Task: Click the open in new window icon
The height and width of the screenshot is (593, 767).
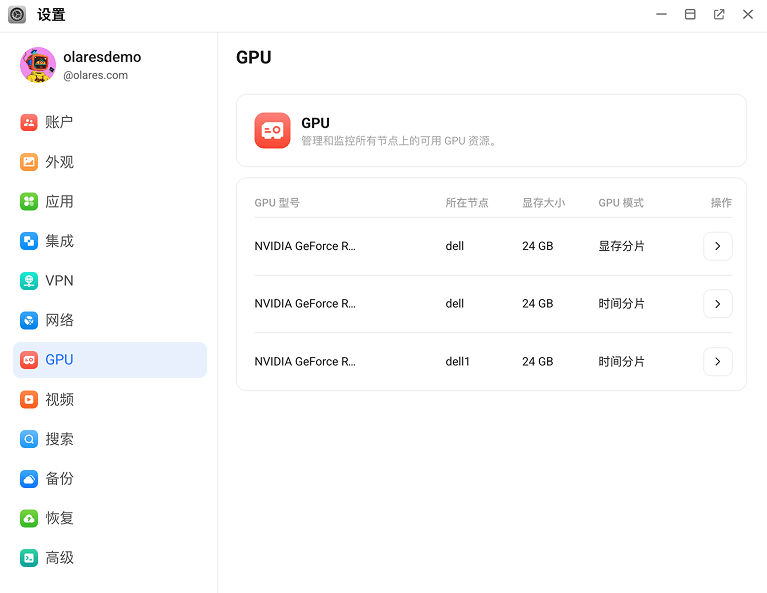Action: click(719, 14)
